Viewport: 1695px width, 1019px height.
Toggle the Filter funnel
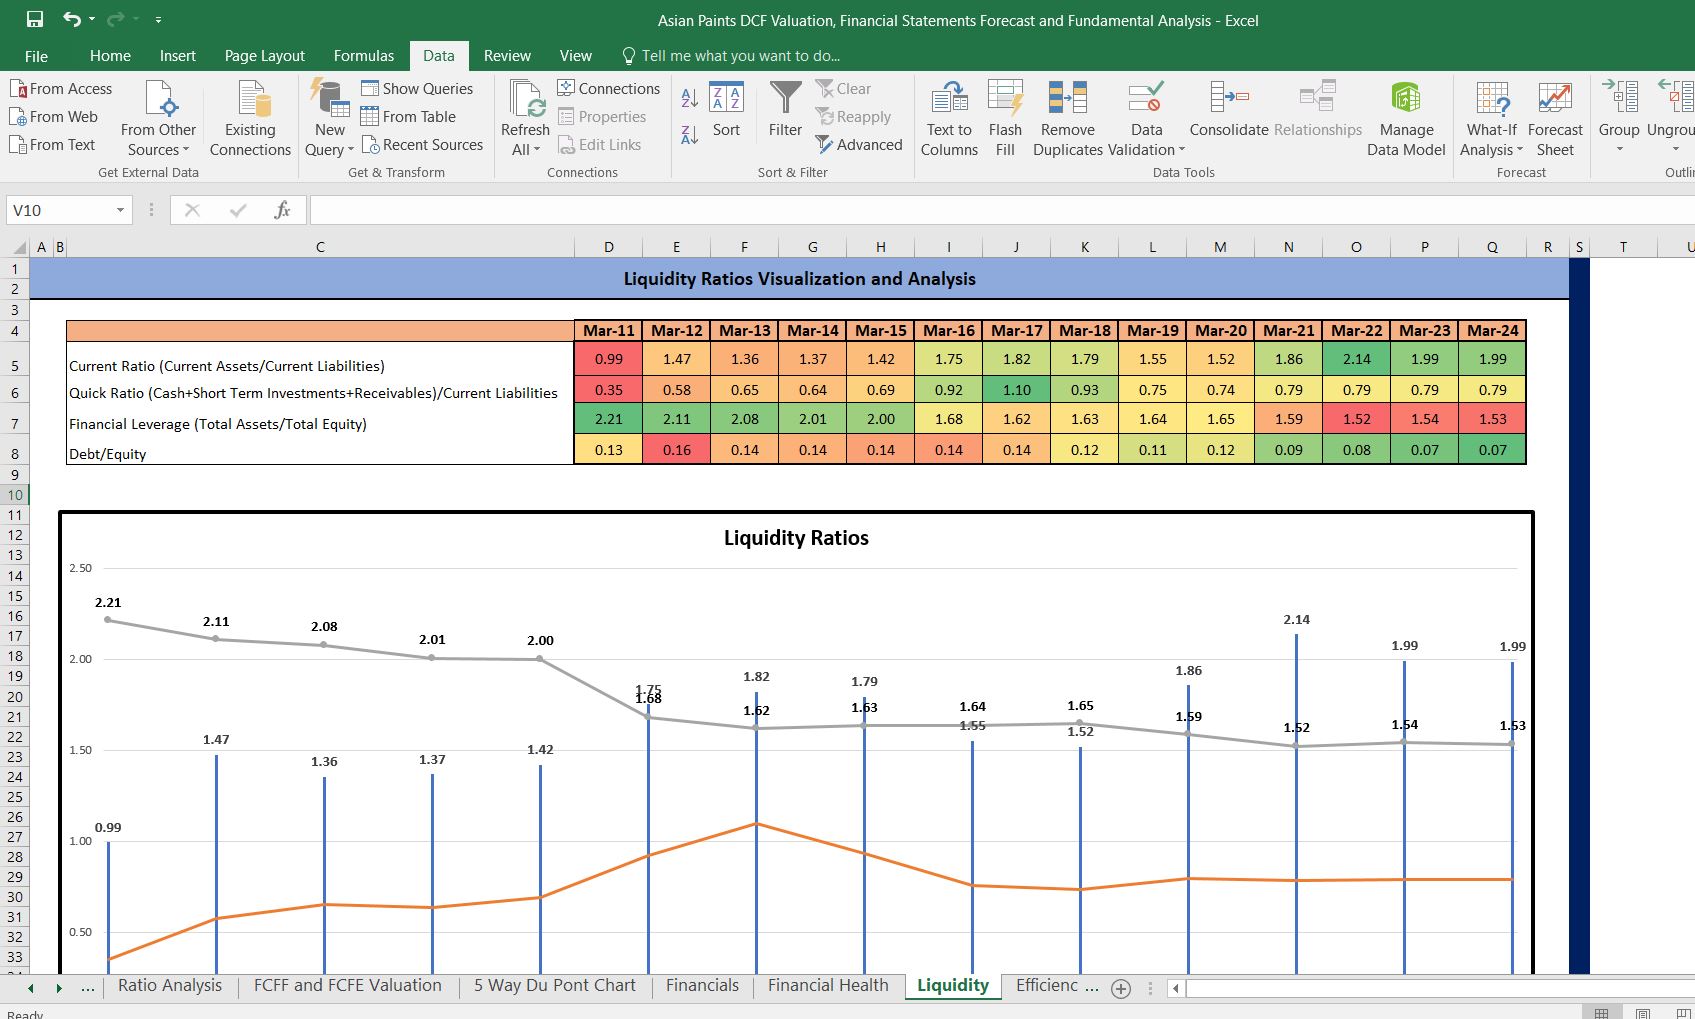785,110
